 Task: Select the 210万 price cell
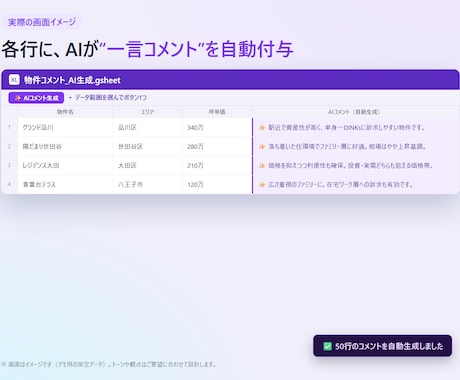click(217, 165)
